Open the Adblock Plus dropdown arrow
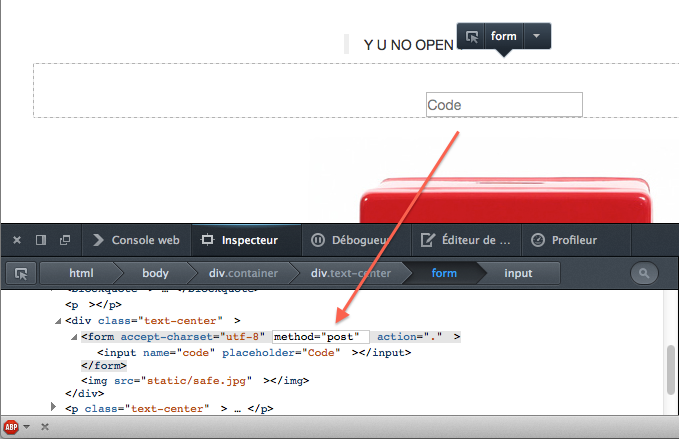Image resolution: width=679 pixels, height=439 pixels. coord(26,427)
